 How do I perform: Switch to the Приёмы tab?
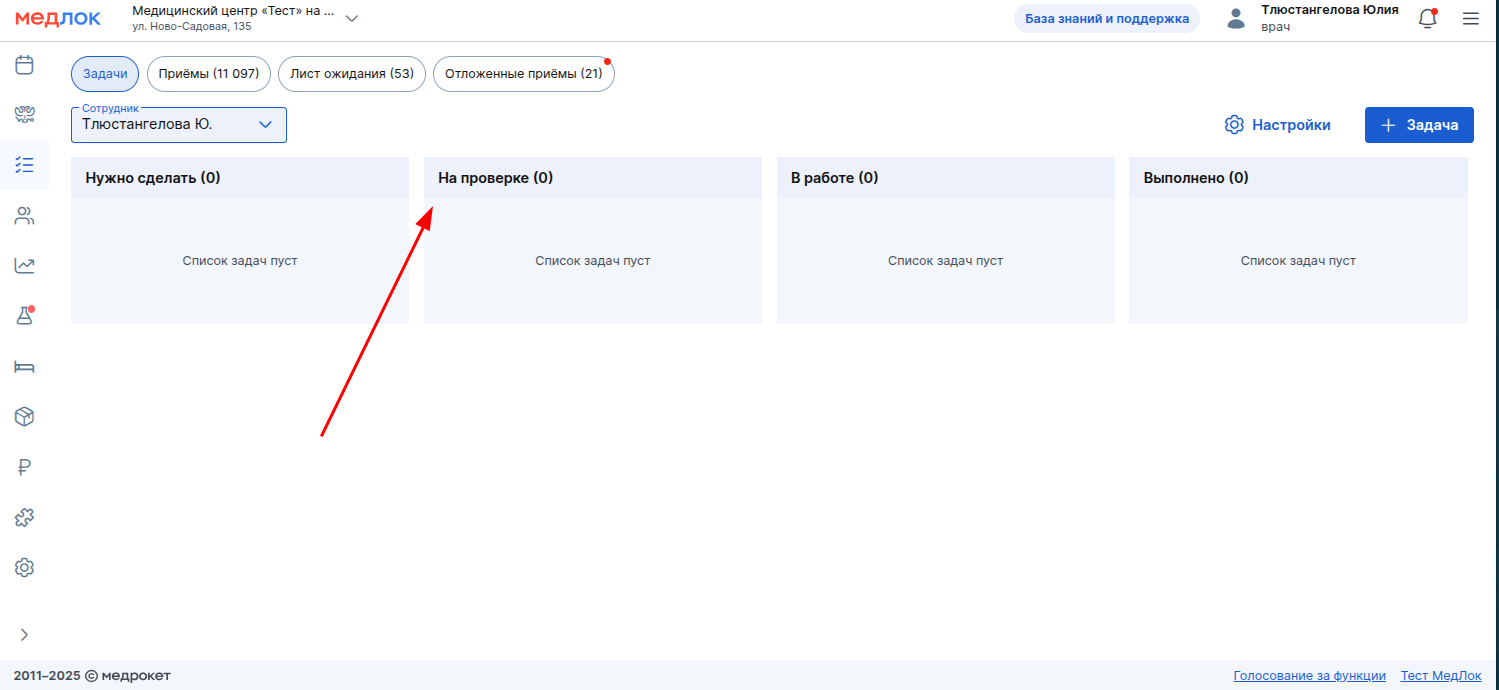[x=208, y=74]
